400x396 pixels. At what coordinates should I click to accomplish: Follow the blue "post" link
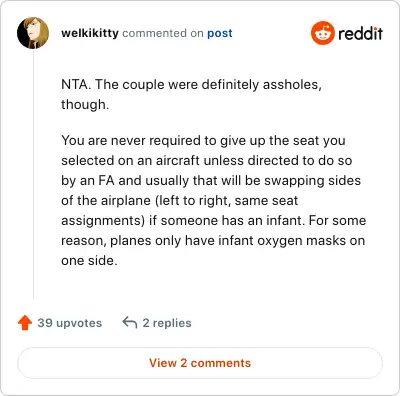(x=220, y=33)
